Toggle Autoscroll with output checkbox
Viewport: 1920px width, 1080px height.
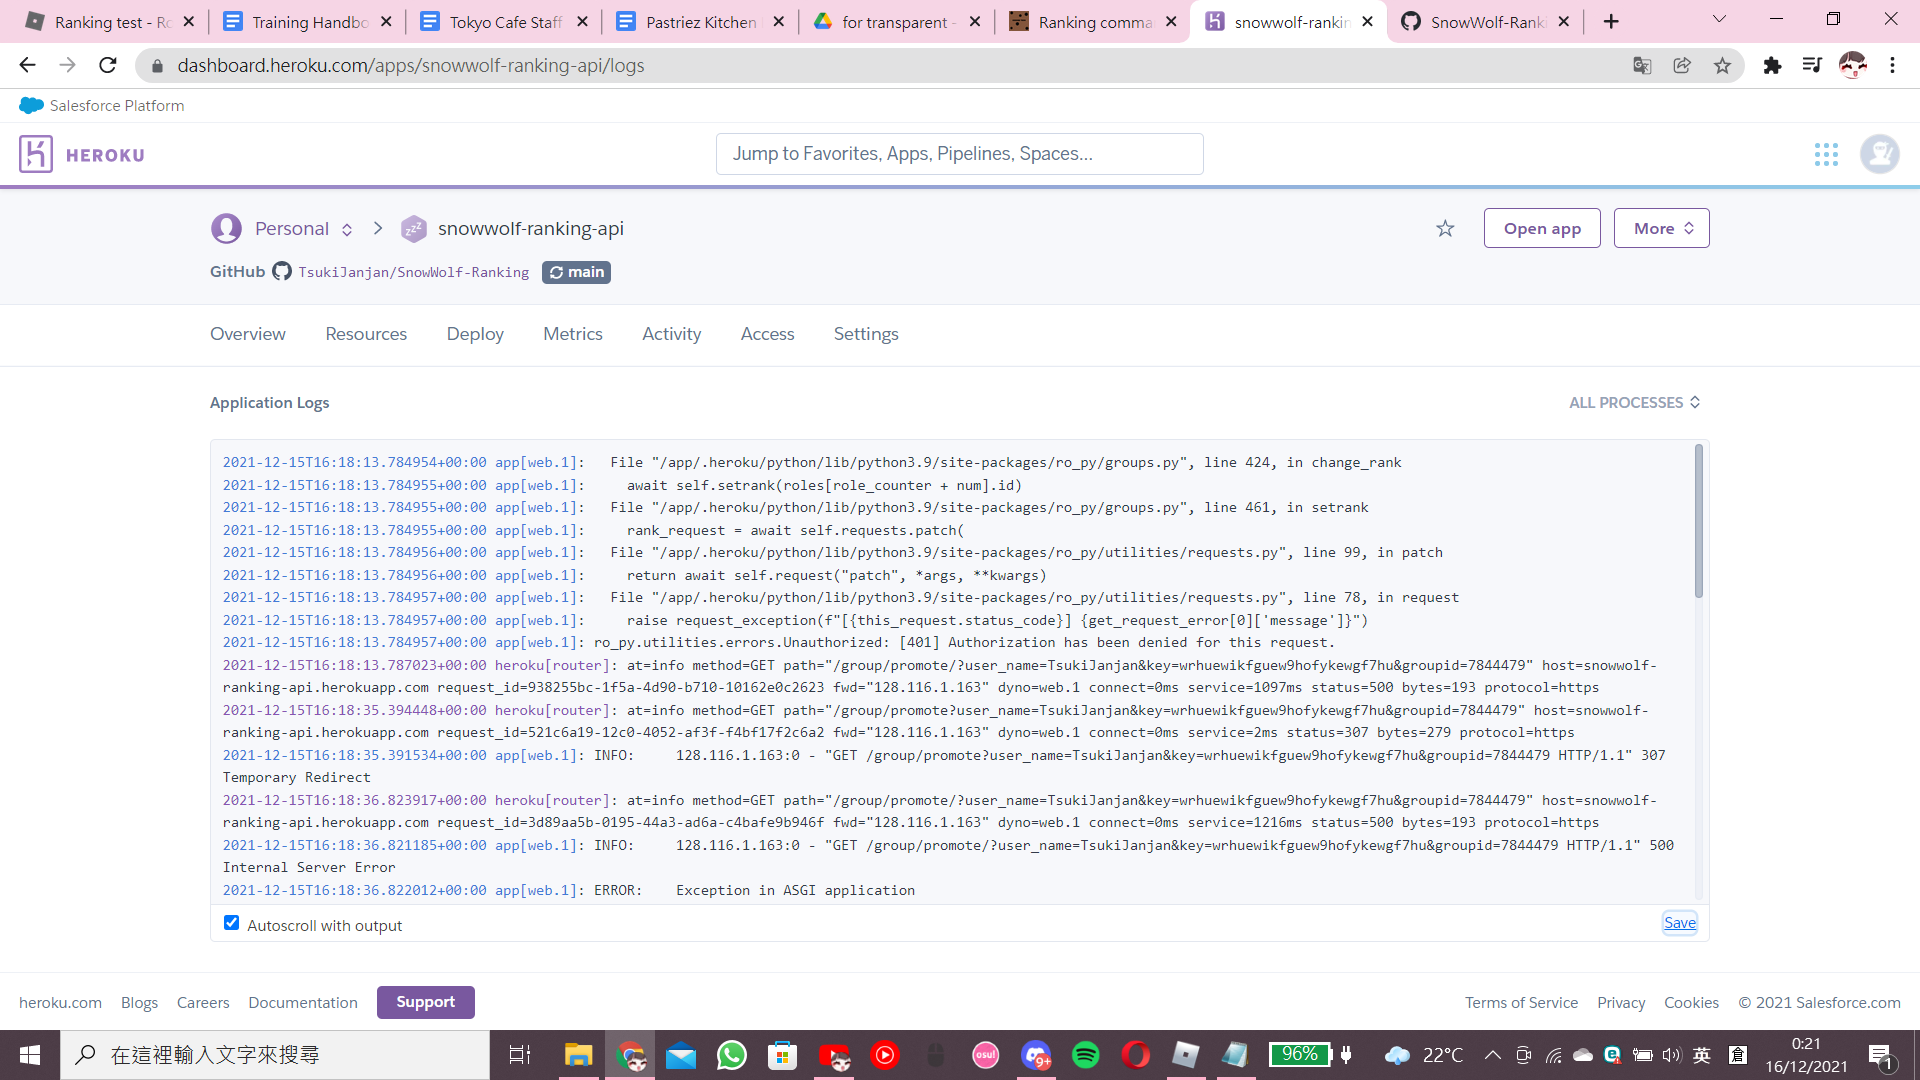[x=231, y=923]
